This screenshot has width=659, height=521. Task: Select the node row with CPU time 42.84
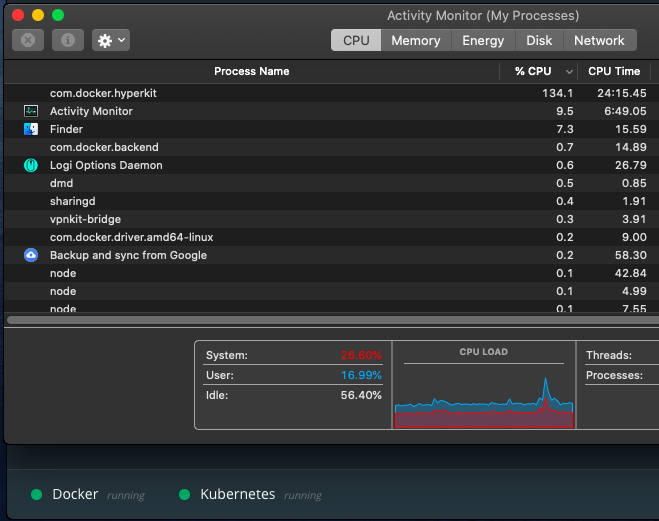pos(331,273)
